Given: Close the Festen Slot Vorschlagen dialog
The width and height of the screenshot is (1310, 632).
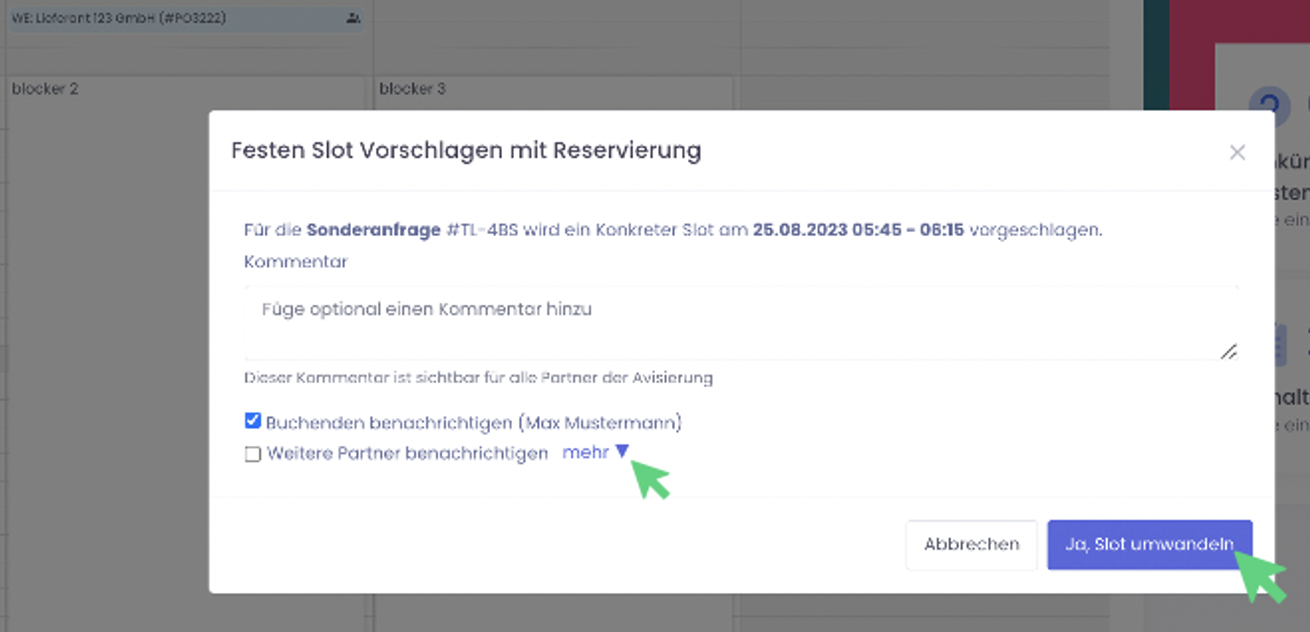Looking at the screenshot, I should point(1237,152).
